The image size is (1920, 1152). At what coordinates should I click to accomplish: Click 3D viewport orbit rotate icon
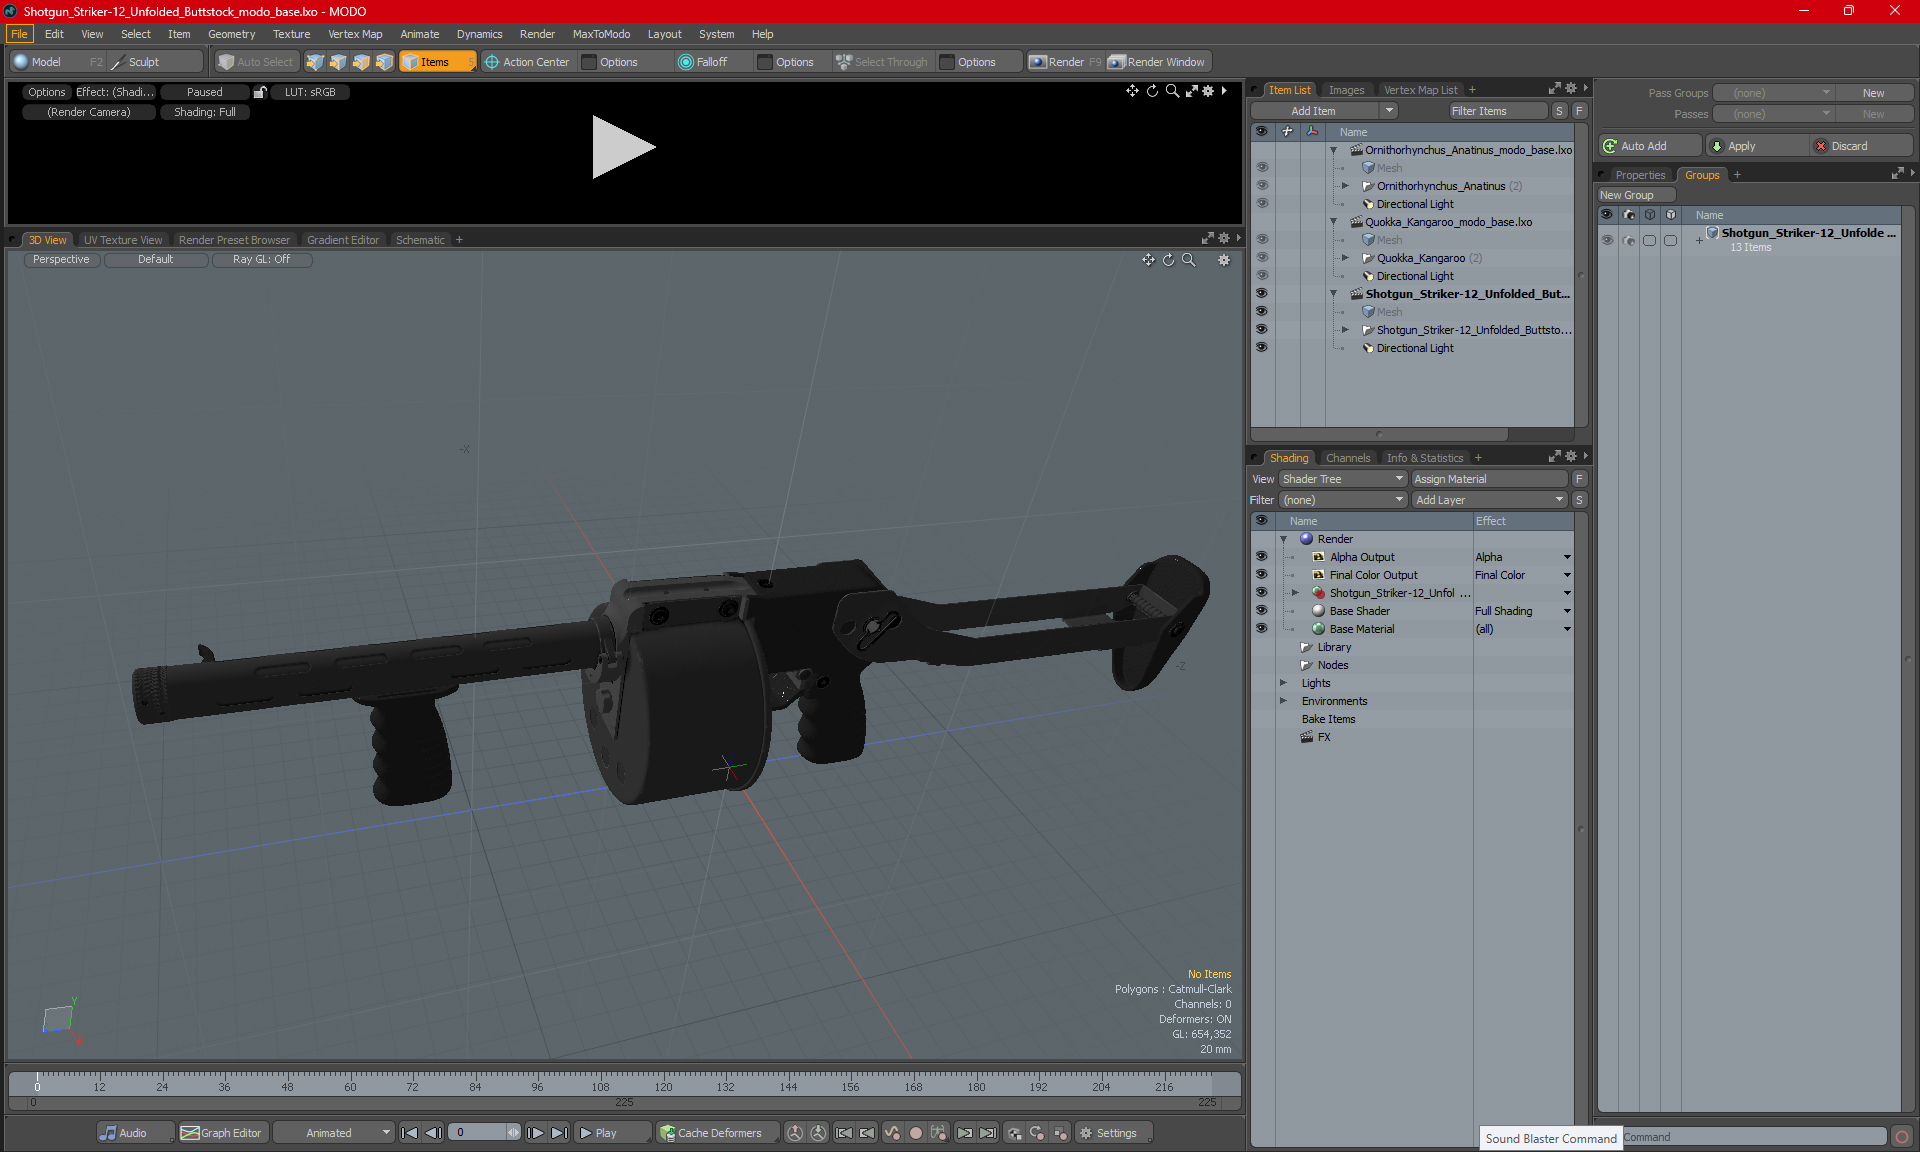1168,260
